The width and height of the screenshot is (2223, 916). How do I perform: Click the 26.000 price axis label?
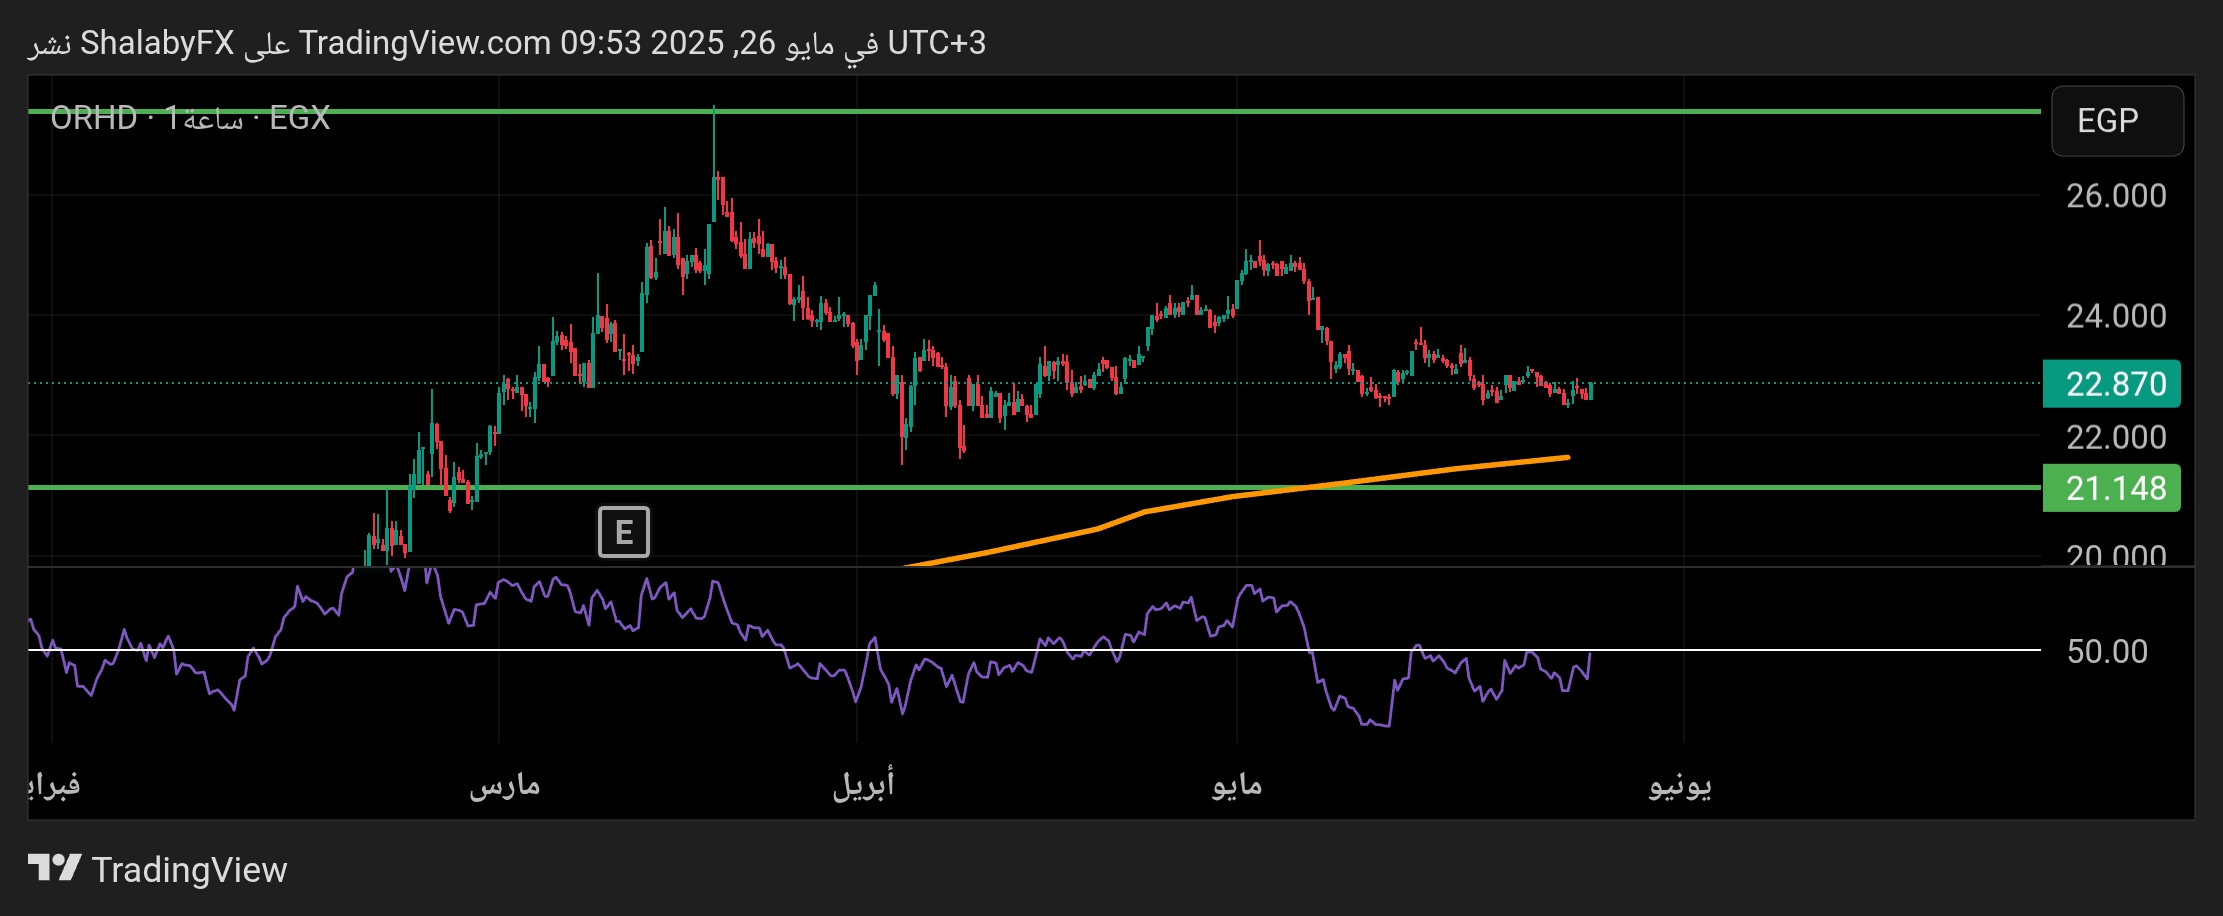2116,196
